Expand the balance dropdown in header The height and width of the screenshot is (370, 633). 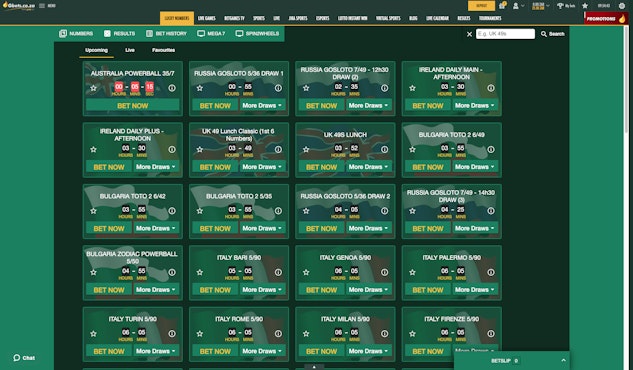(x=541, y=6)
